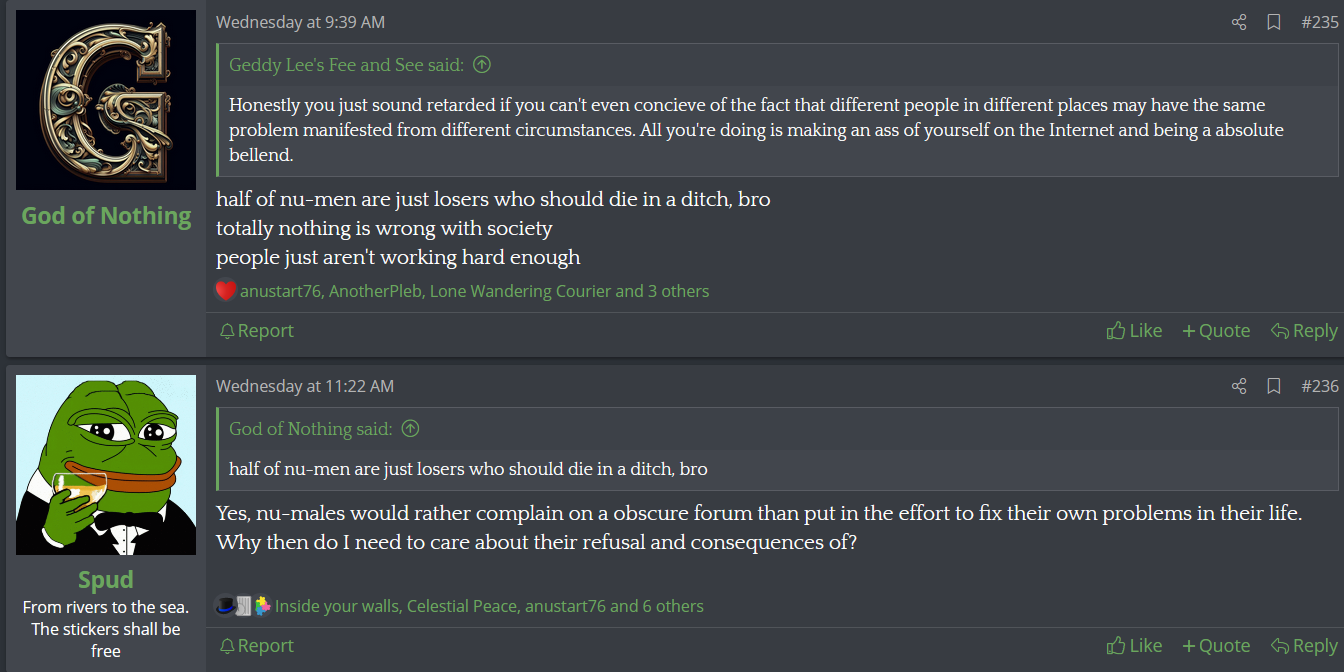The height and width of the screenshot is (672, 1344).
Task: Report Spud's post
Action: 256,646
